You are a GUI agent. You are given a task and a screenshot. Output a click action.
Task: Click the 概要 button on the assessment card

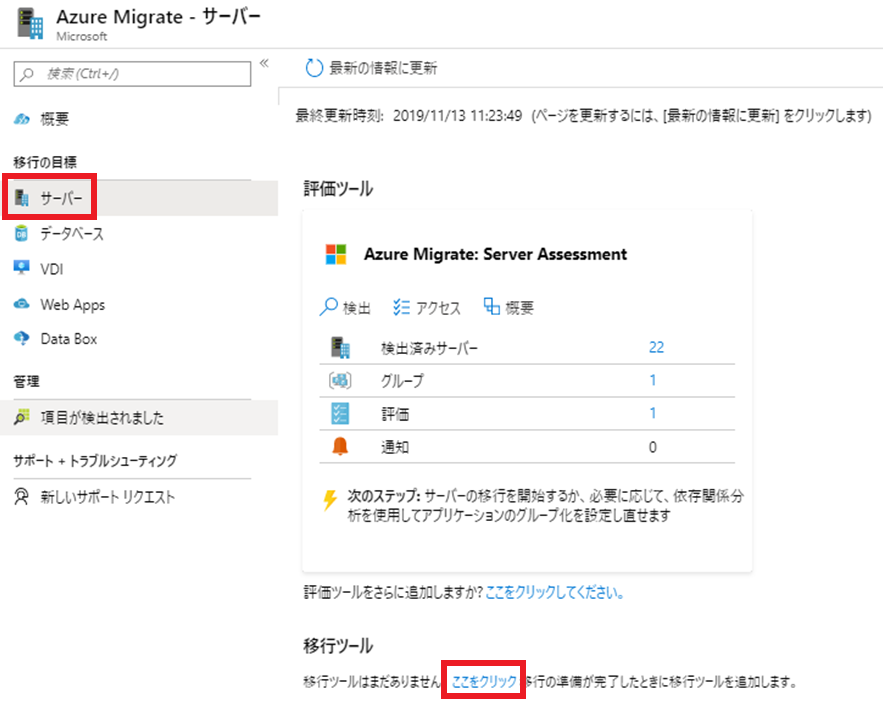click(x=519, y=308)
